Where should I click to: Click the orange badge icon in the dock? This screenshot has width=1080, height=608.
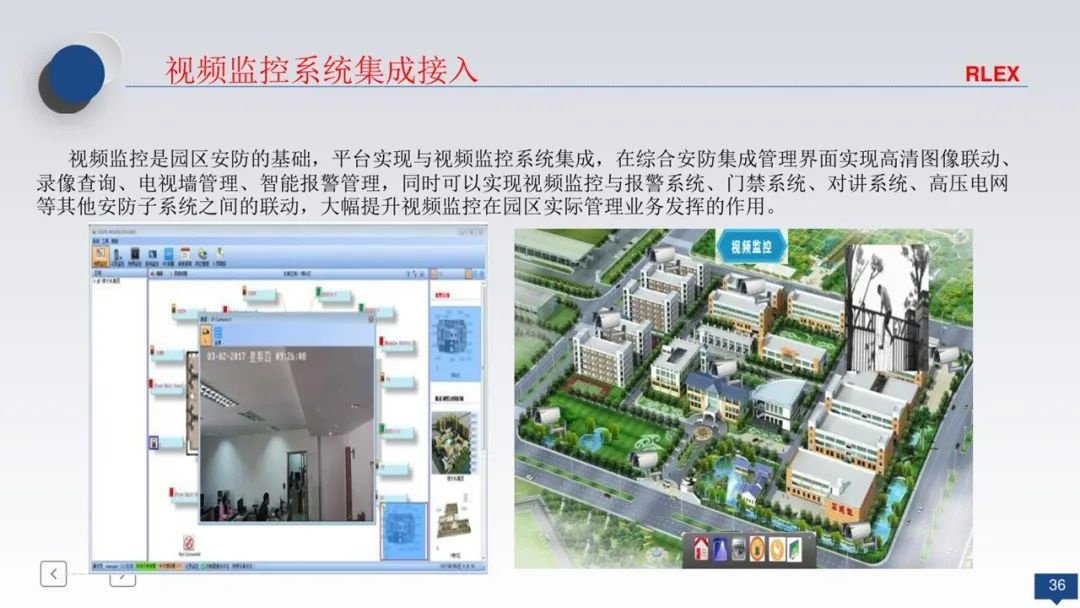click(757, 548)
